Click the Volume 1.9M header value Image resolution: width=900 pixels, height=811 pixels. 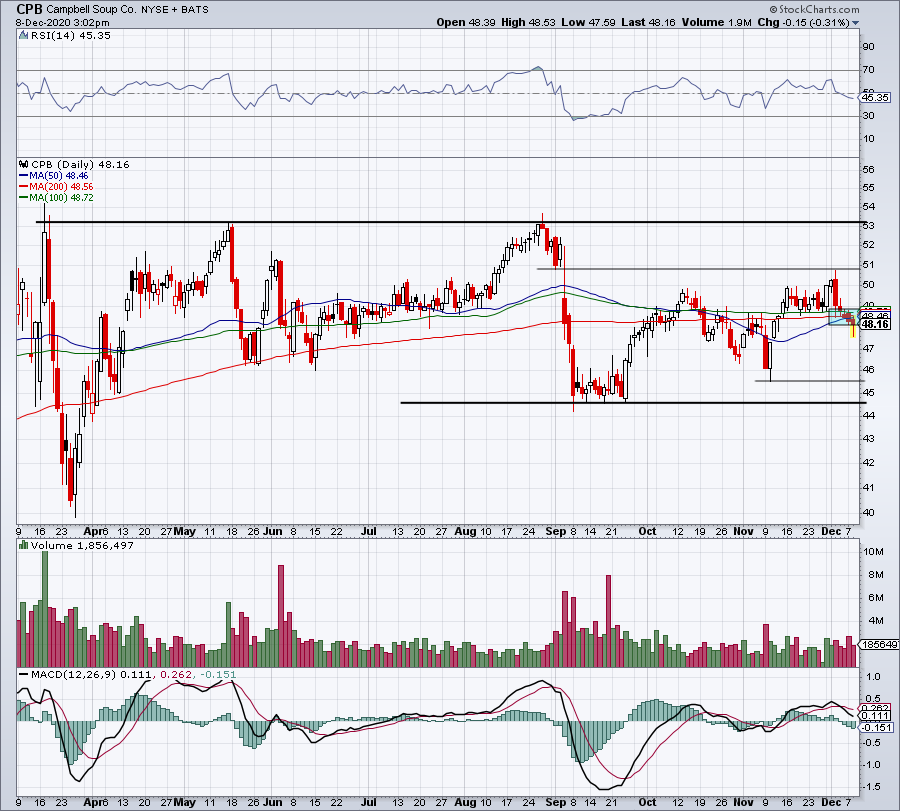coord(716,22)
